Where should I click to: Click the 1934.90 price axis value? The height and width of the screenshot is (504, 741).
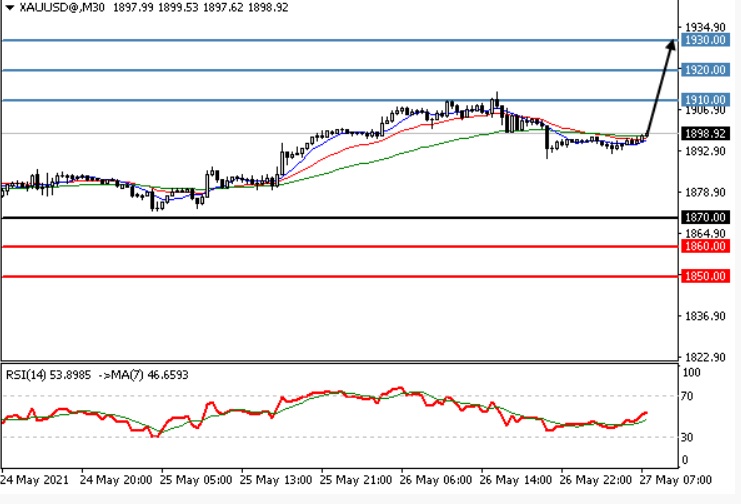(705, 27)
